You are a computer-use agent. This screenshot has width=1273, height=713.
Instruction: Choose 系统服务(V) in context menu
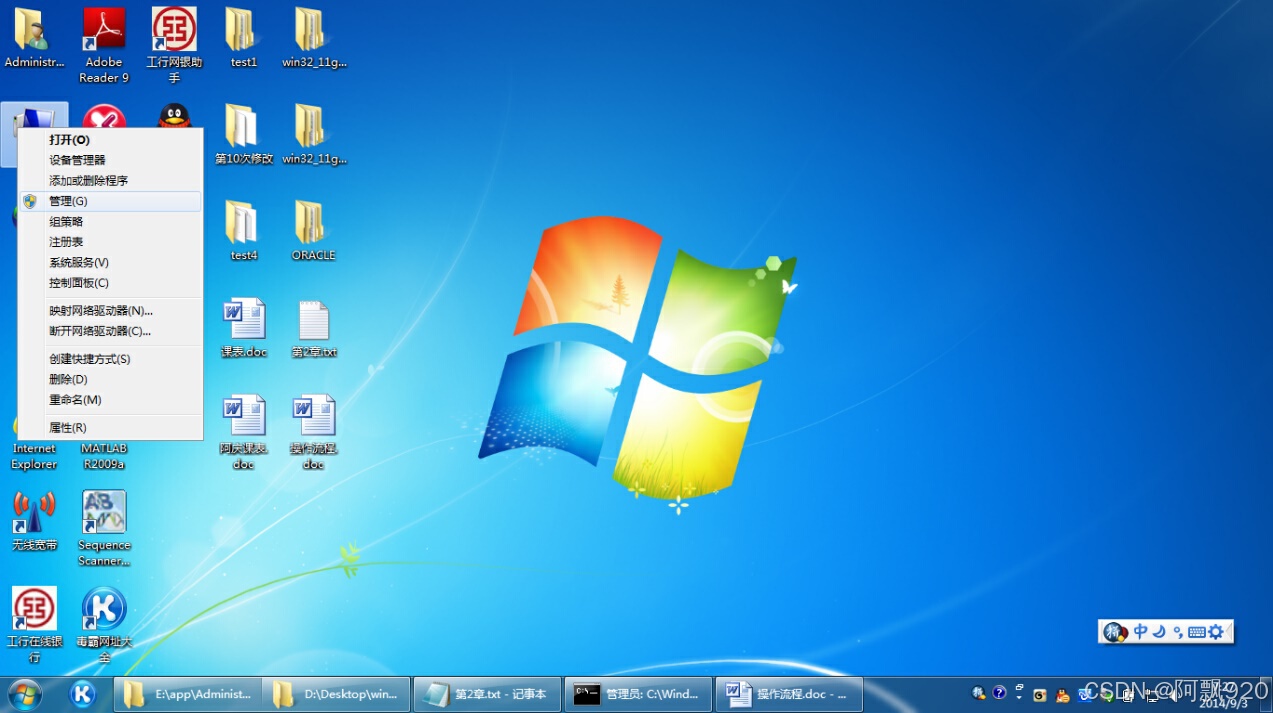pos(111,263)
